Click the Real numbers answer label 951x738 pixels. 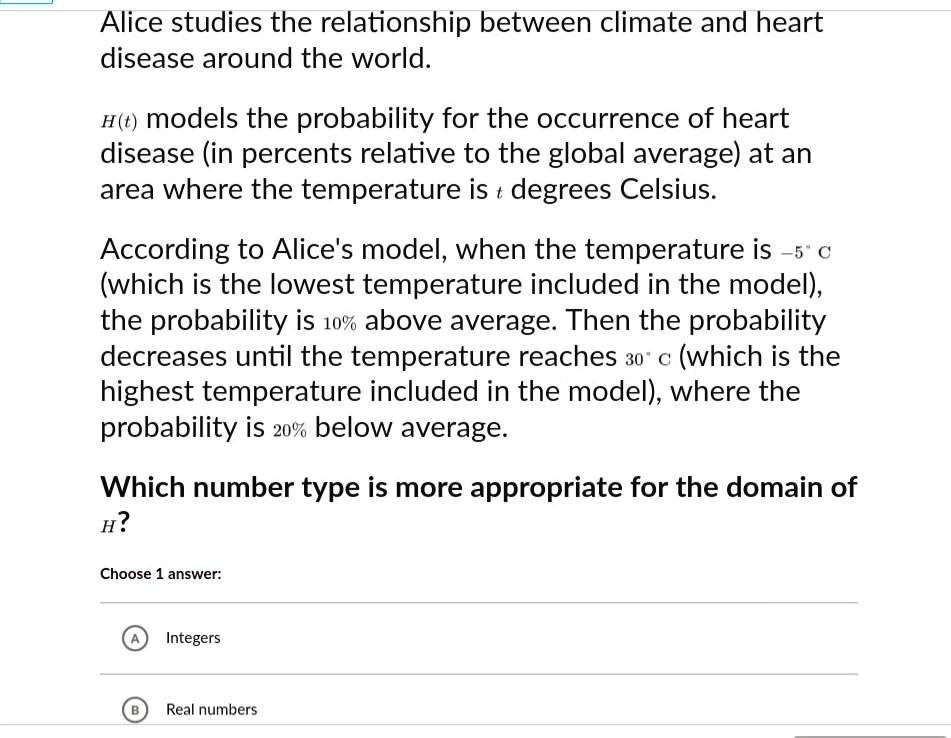(x=211, y=709)
